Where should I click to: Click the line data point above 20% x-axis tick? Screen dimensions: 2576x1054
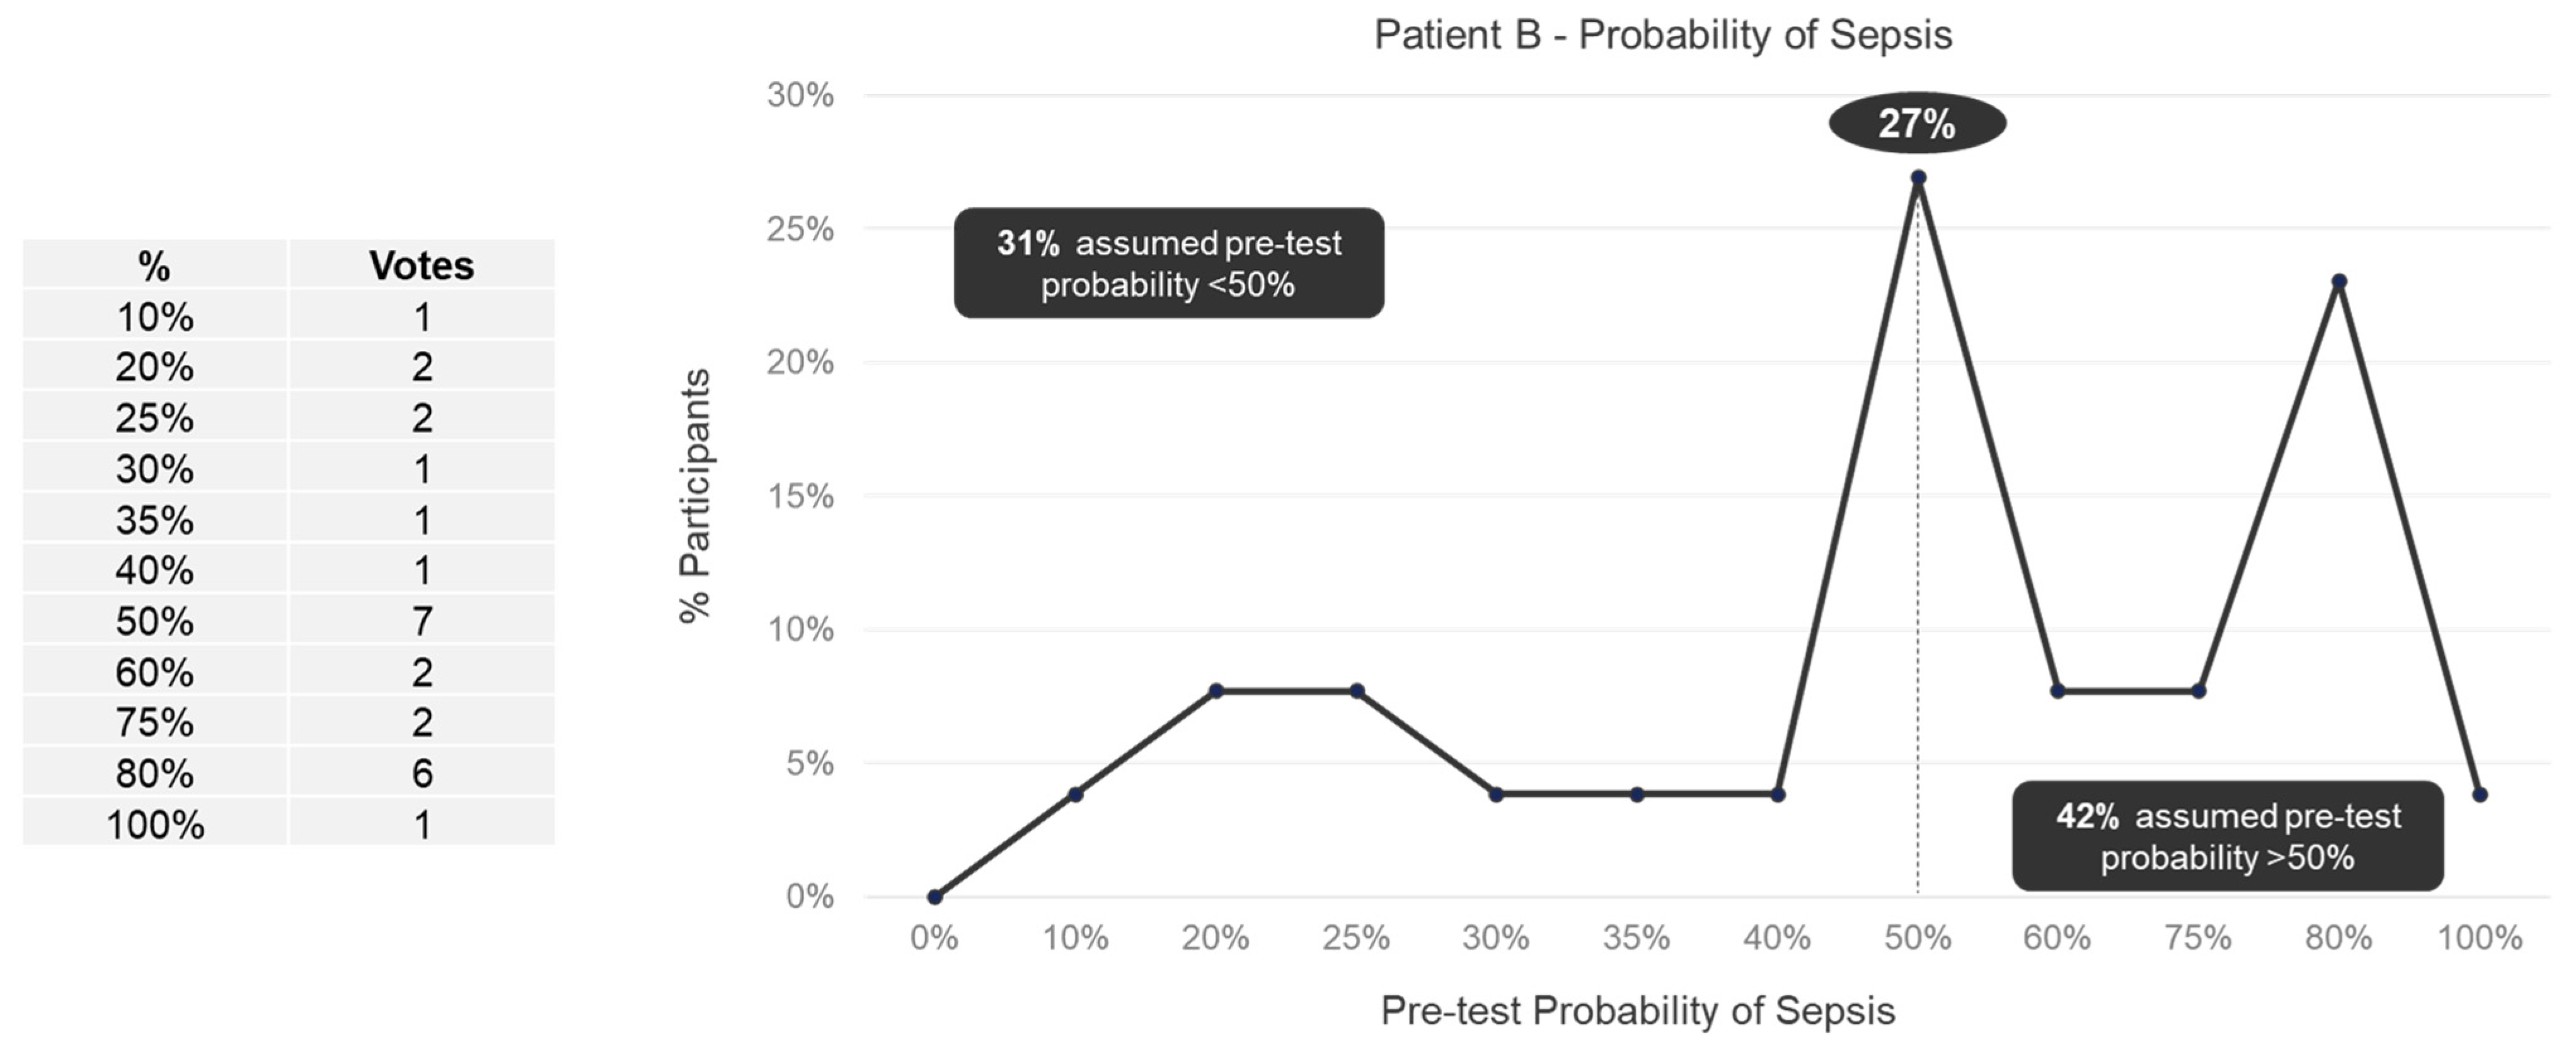(x=1216, y=691)
